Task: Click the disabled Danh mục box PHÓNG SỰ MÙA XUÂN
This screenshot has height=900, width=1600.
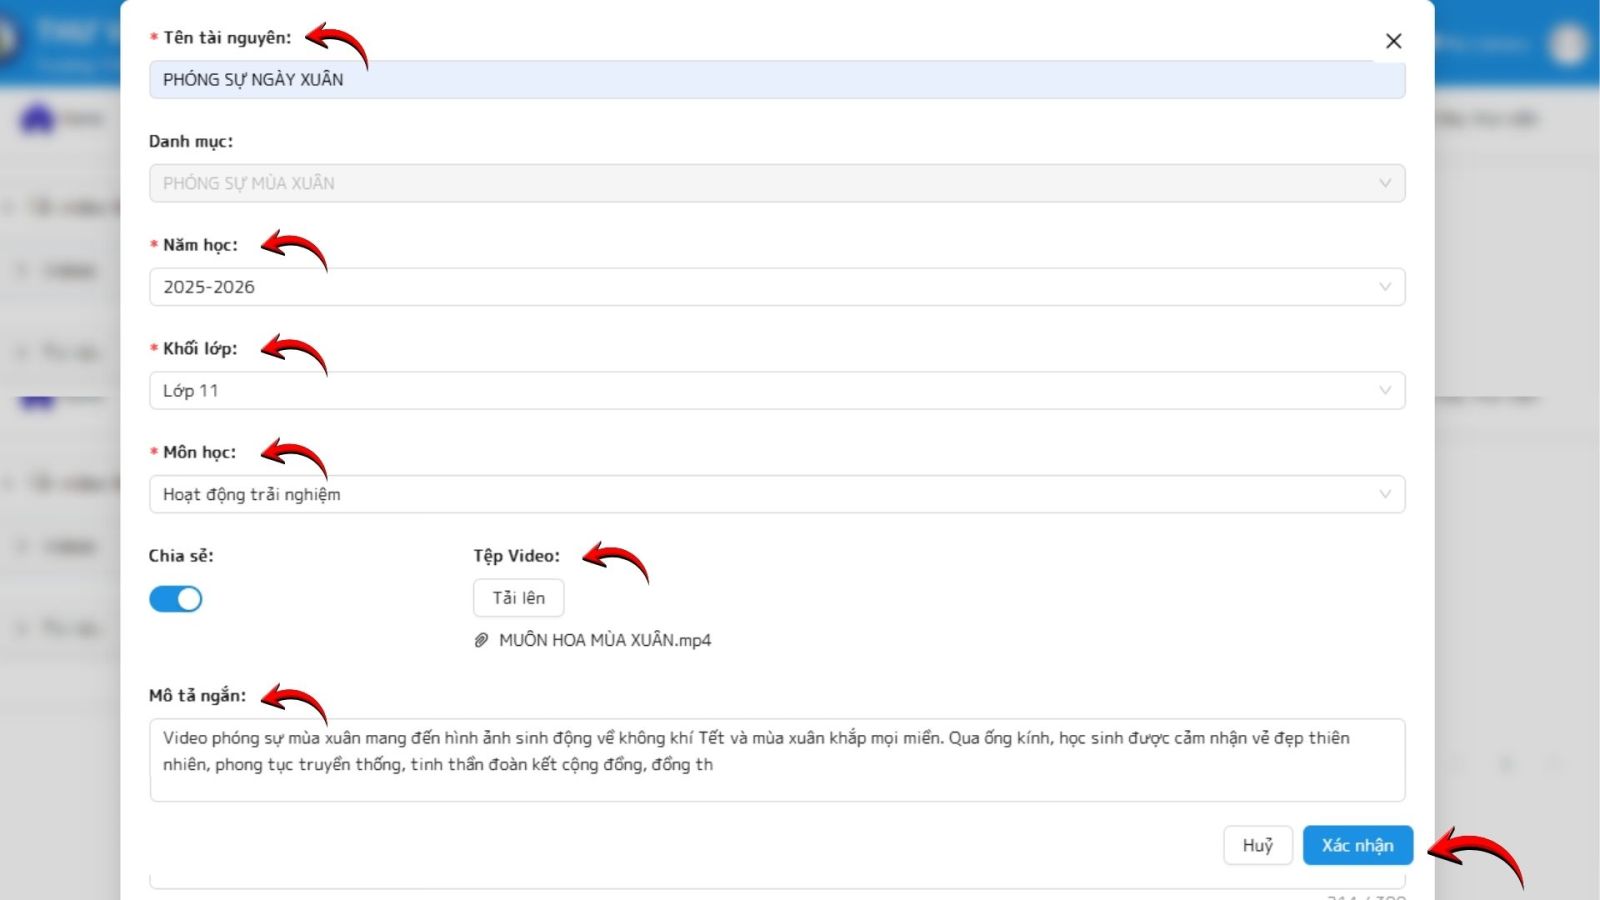Action: tap(760, 183)
